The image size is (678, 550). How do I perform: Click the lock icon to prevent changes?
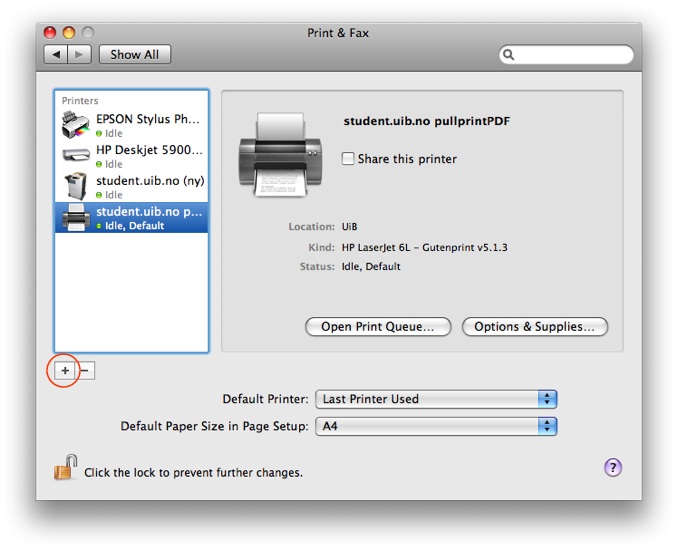pyautogui.click(x=65, y=468)
